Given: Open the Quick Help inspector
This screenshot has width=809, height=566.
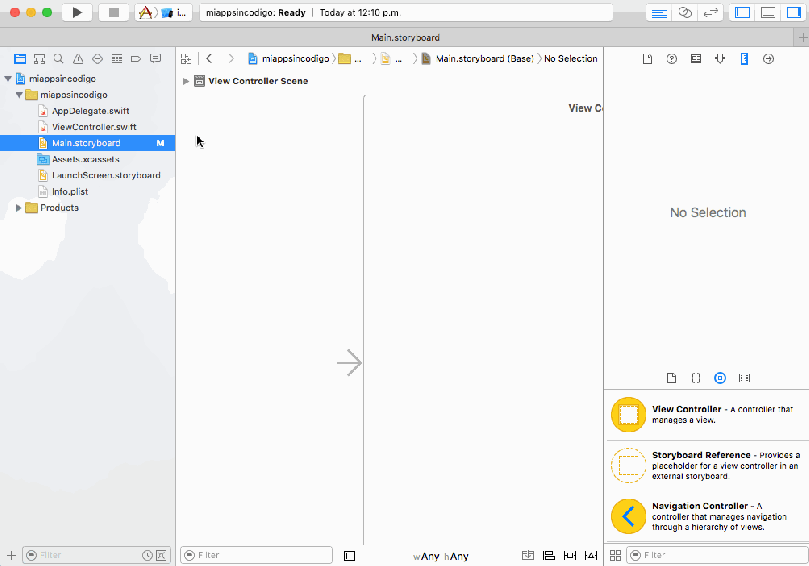Looking at the screenshot, I should tap(671, 59).
